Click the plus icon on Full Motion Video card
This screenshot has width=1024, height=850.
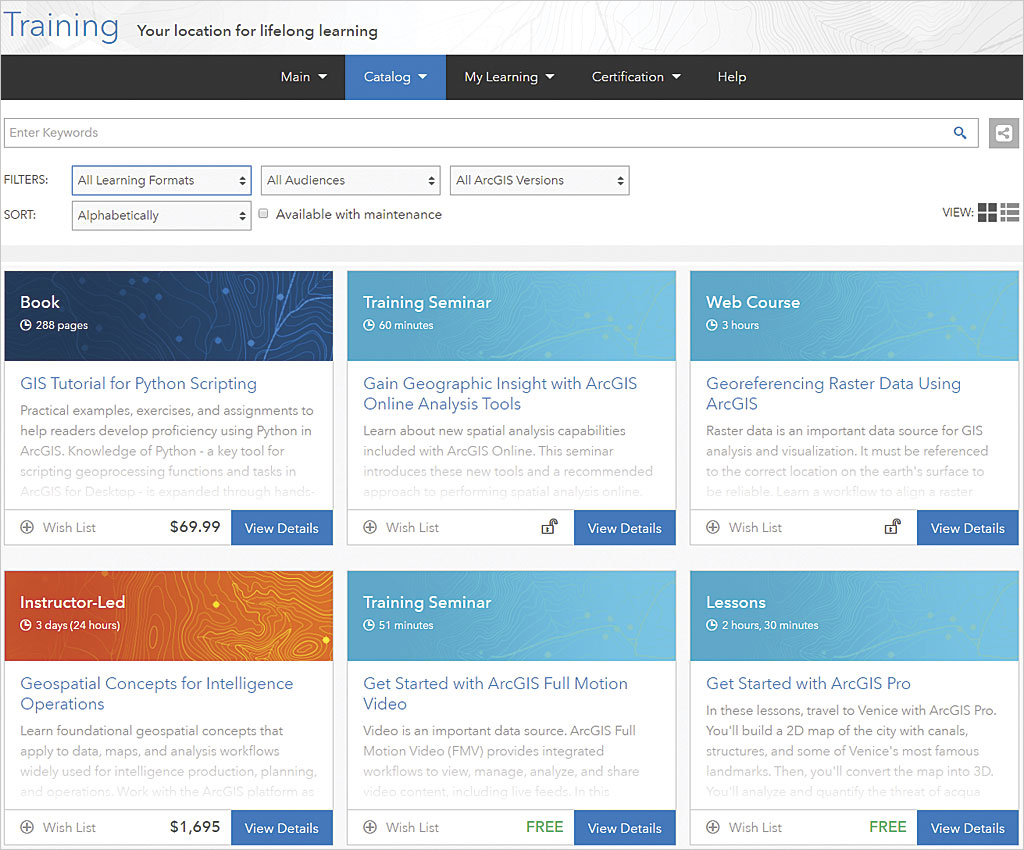370,827
